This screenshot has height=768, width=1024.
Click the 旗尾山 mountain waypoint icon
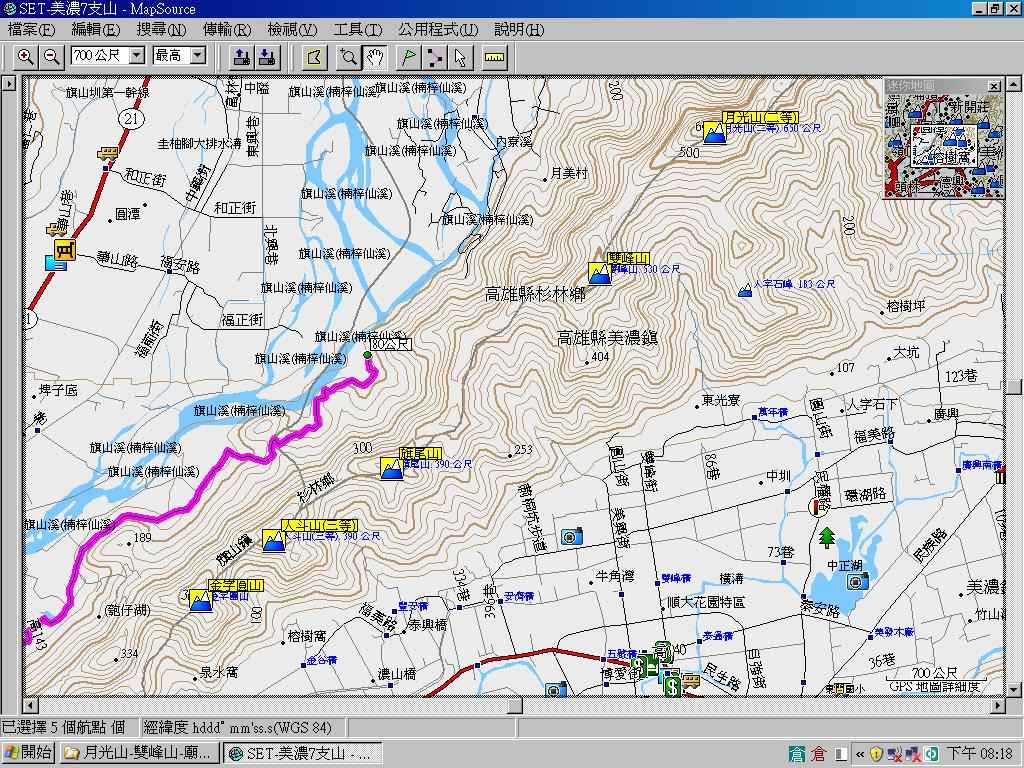click(x=392, y=468)
